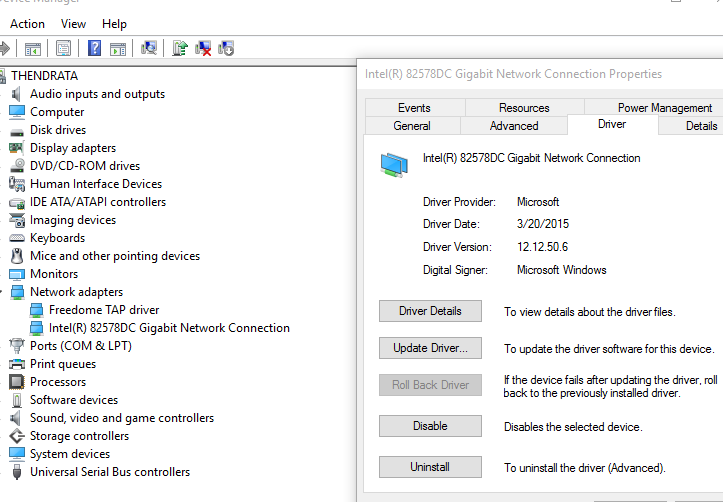
Task: Click the Uninstall button in Properties dialog
Action: point(430,467)
